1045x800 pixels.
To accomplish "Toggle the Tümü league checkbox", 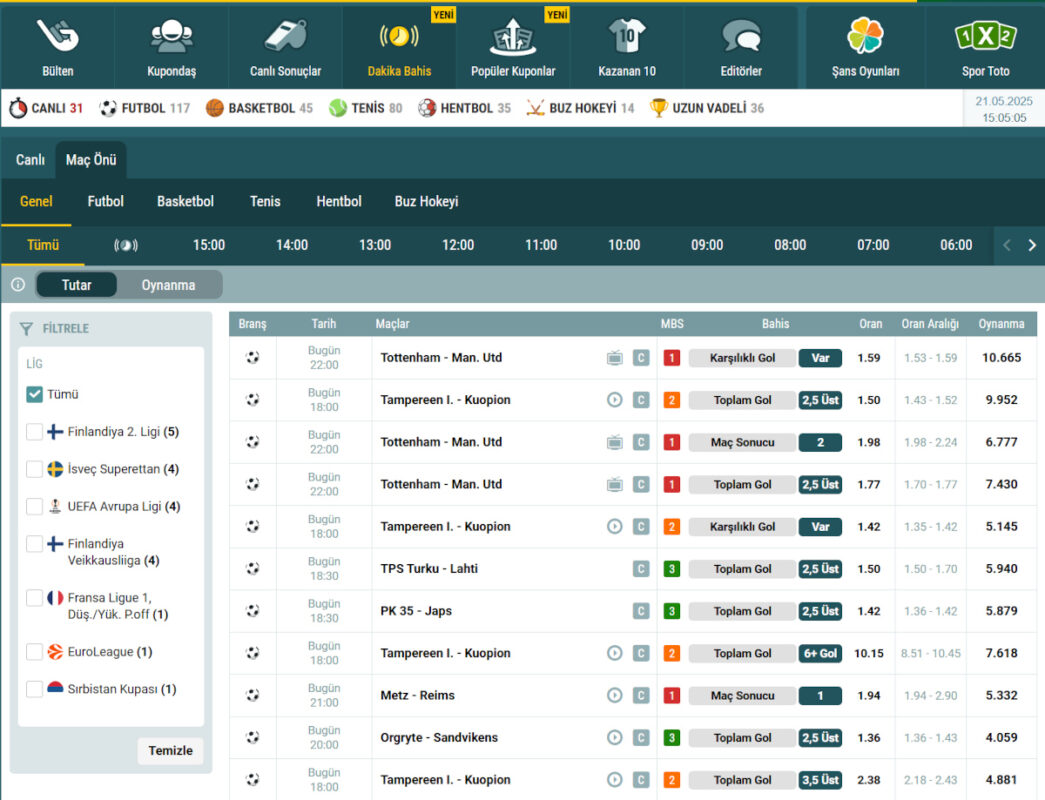I will tap(34, 394).
